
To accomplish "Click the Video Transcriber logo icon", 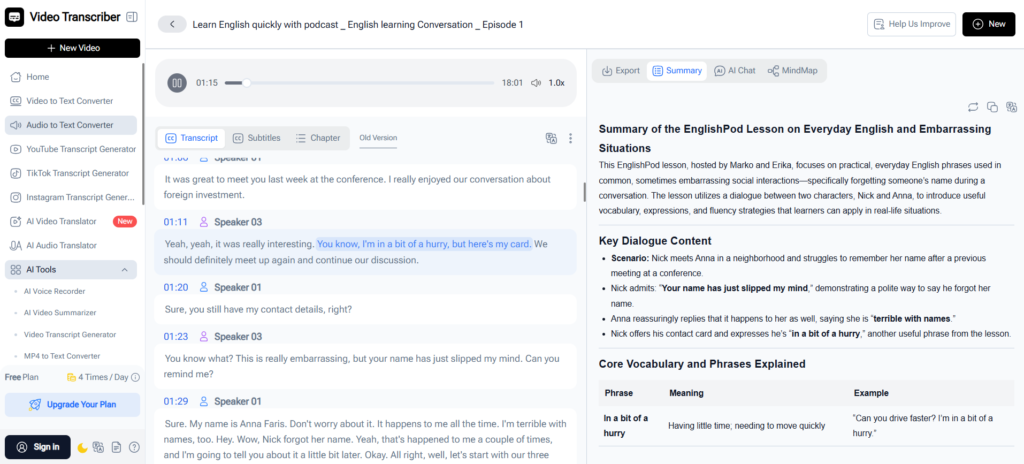I will pyautogui.click(x=14, y=18).
